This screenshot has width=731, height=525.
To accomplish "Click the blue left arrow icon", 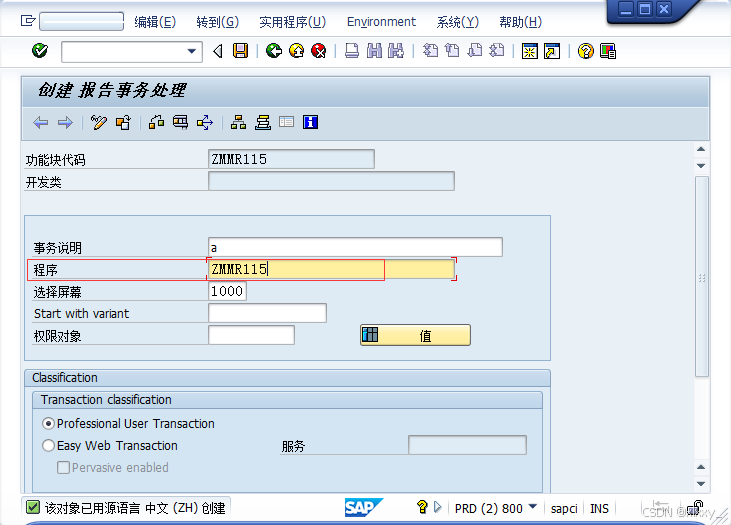I will click(x=41, y=123).
